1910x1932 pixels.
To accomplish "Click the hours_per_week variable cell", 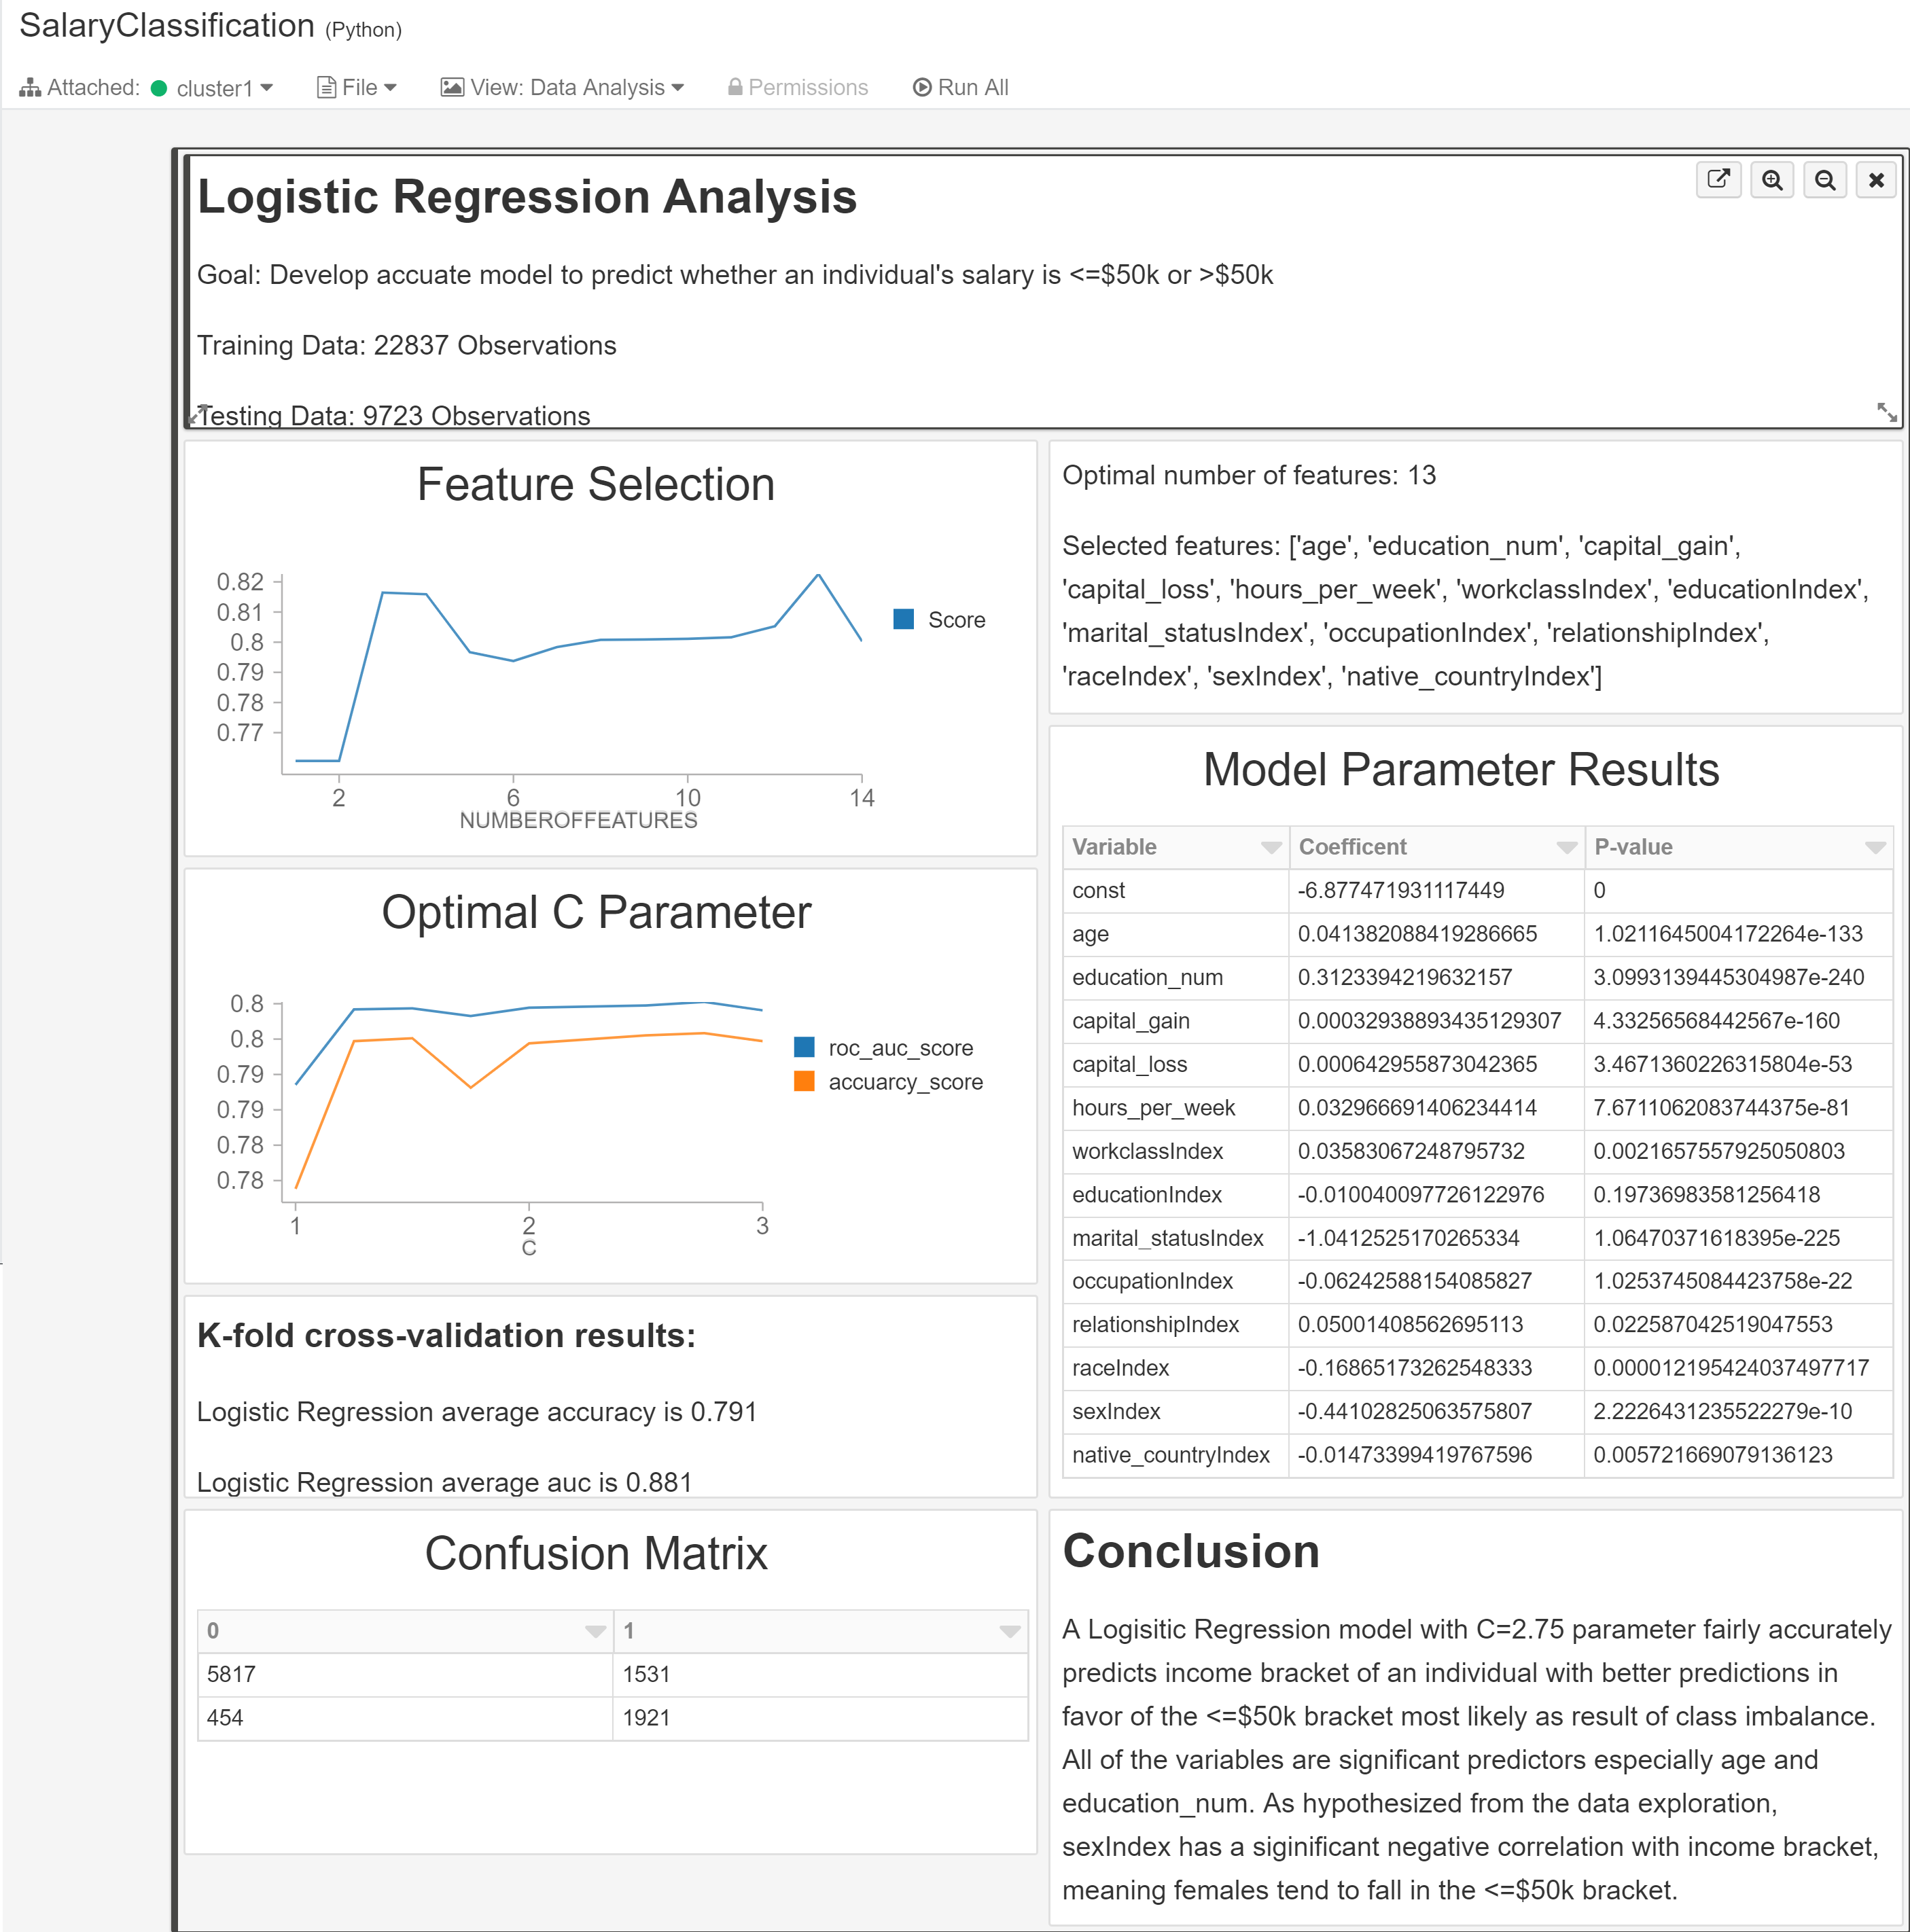I will point(1176,1108).
